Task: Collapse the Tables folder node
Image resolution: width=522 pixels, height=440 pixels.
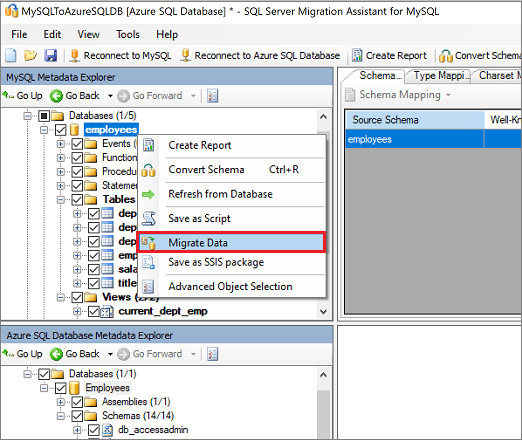Action: pos(61,200)
